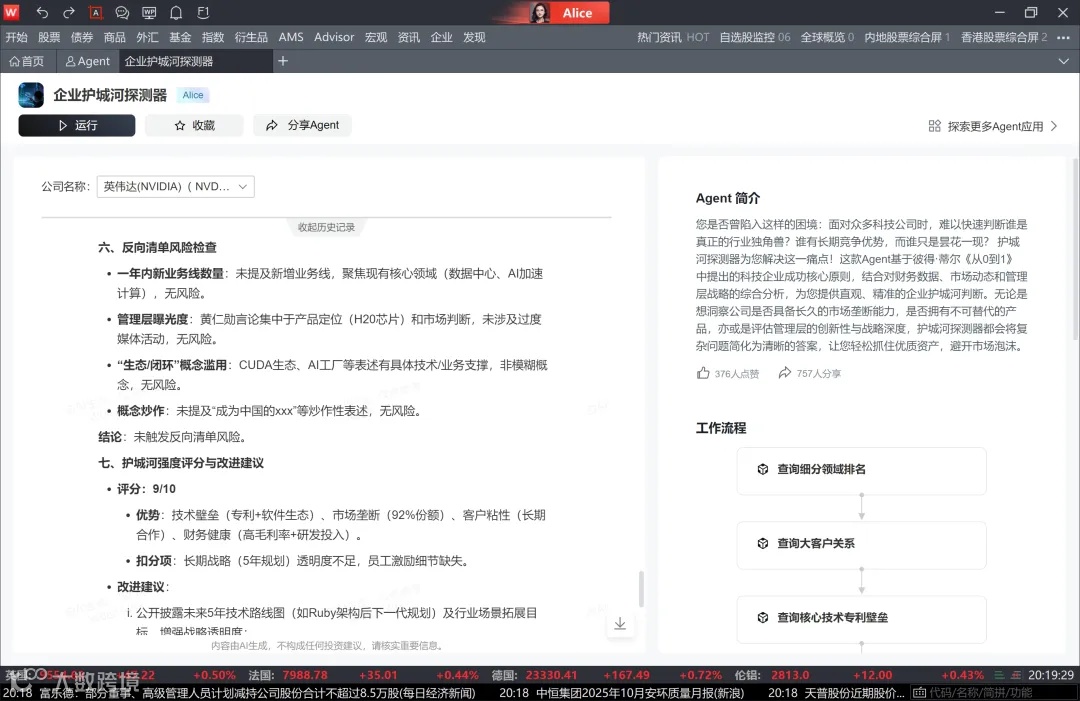
Task: Click the red A quick-launch icon
Action: (96, 13)
